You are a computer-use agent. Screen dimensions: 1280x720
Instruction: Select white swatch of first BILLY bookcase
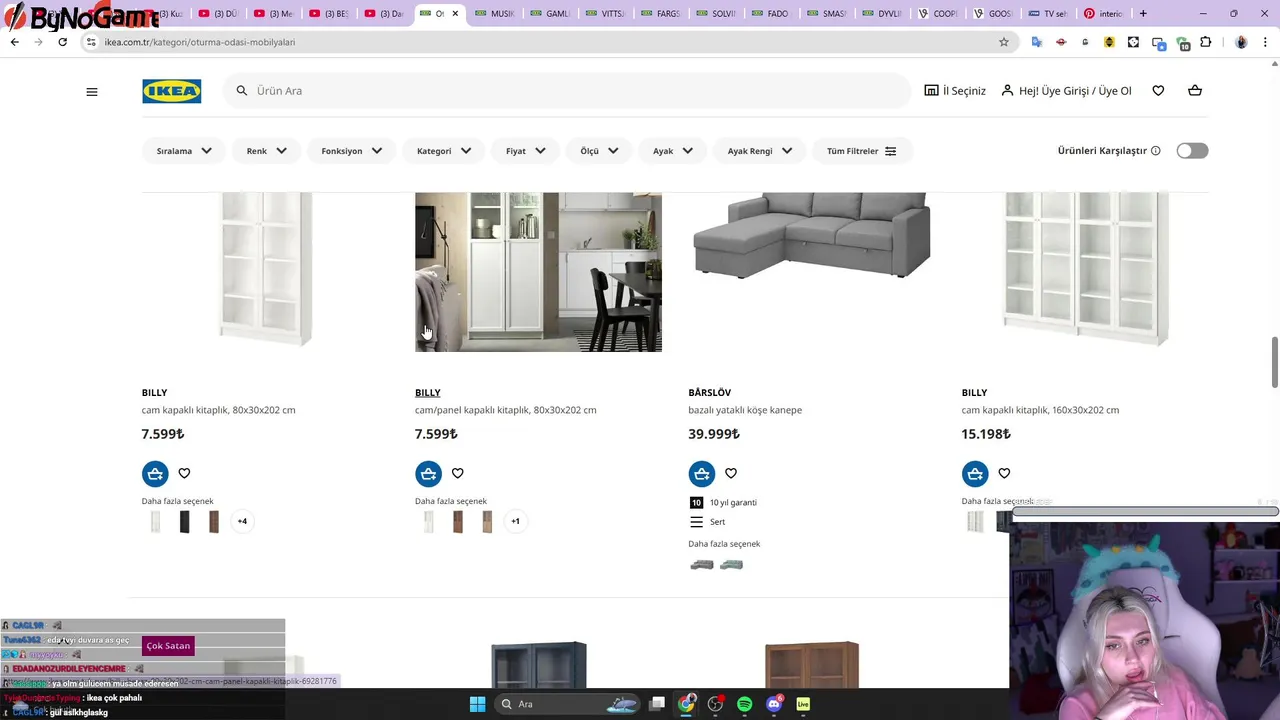(155, 521)
